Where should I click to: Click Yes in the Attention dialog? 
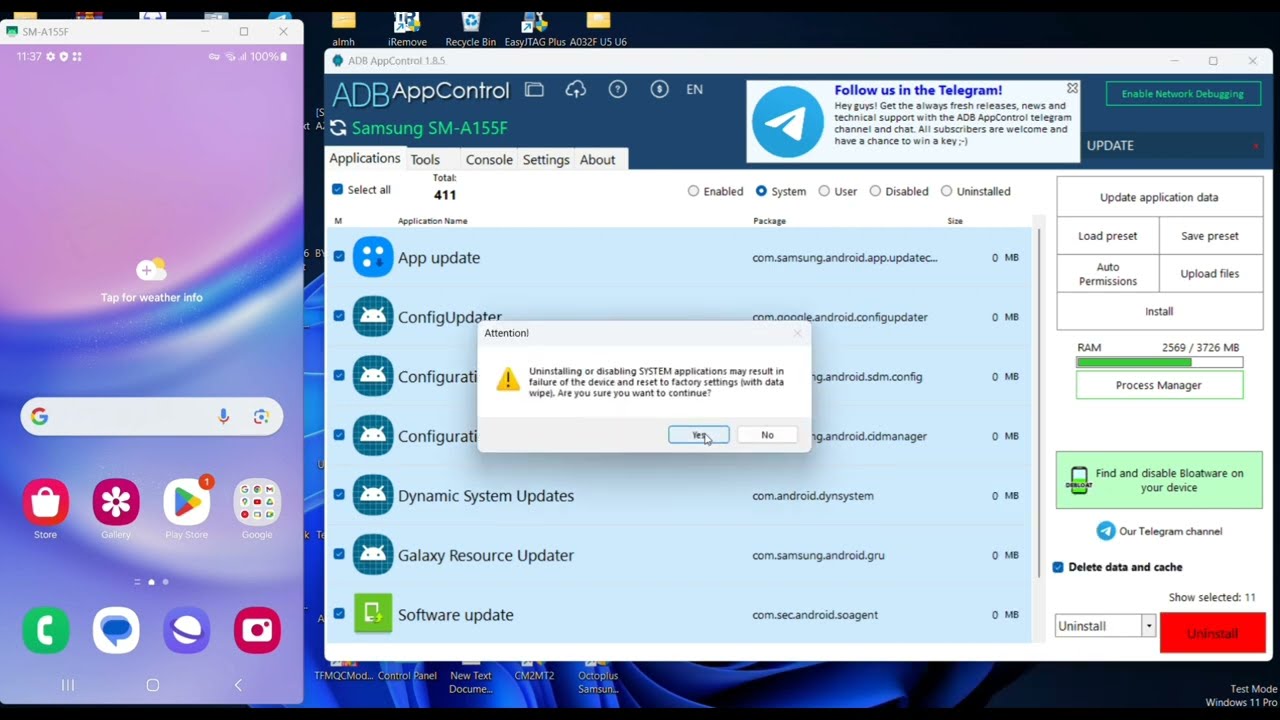click(698, 435)
